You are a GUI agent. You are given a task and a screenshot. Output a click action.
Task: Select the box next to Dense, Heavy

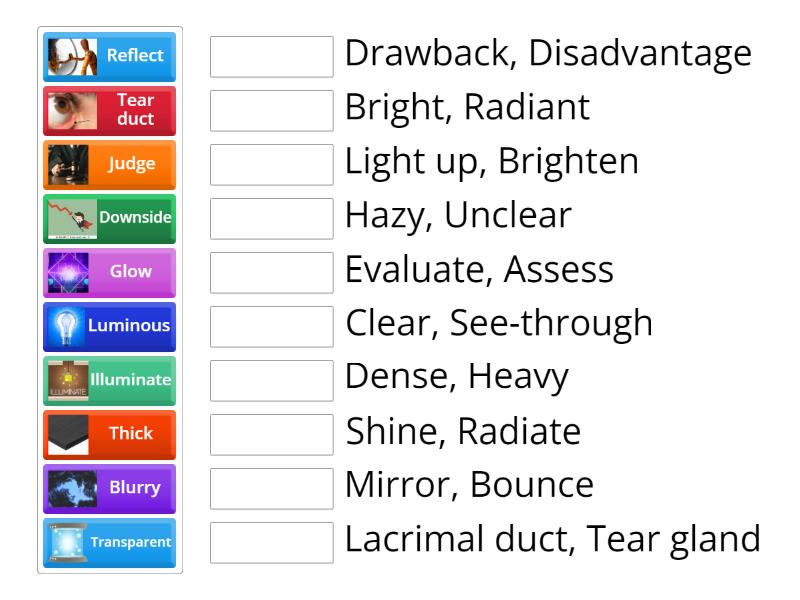point(272,381)
